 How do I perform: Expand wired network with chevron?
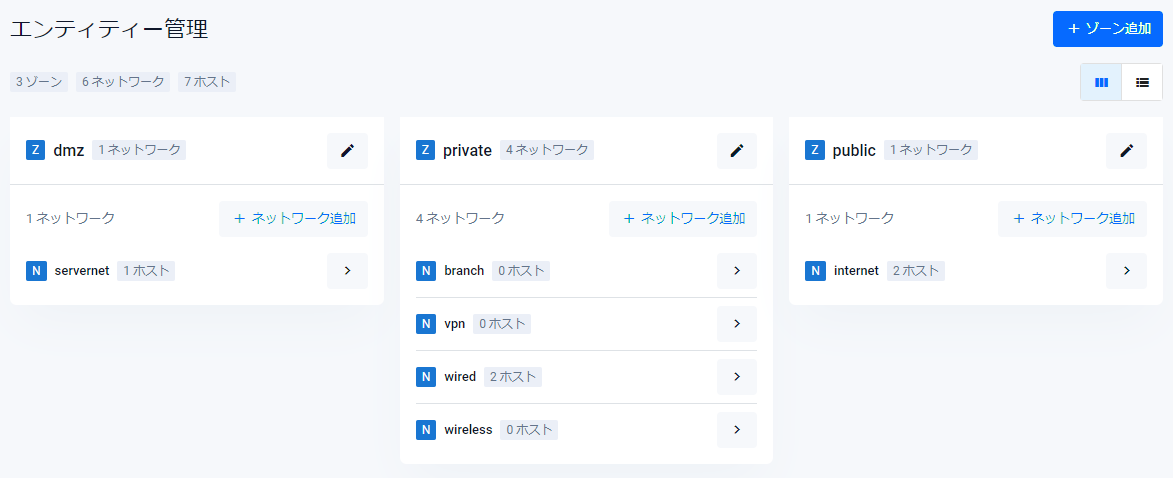point(737,377)
